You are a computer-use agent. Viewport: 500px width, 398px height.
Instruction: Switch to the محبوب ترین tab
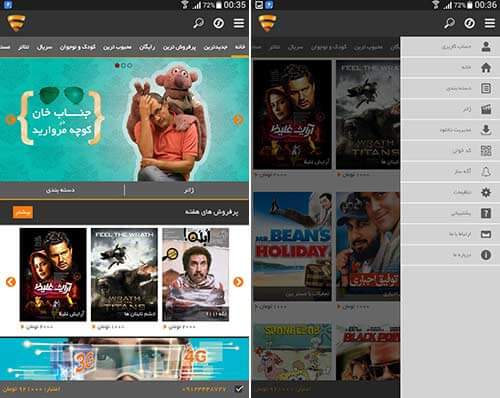117,47
